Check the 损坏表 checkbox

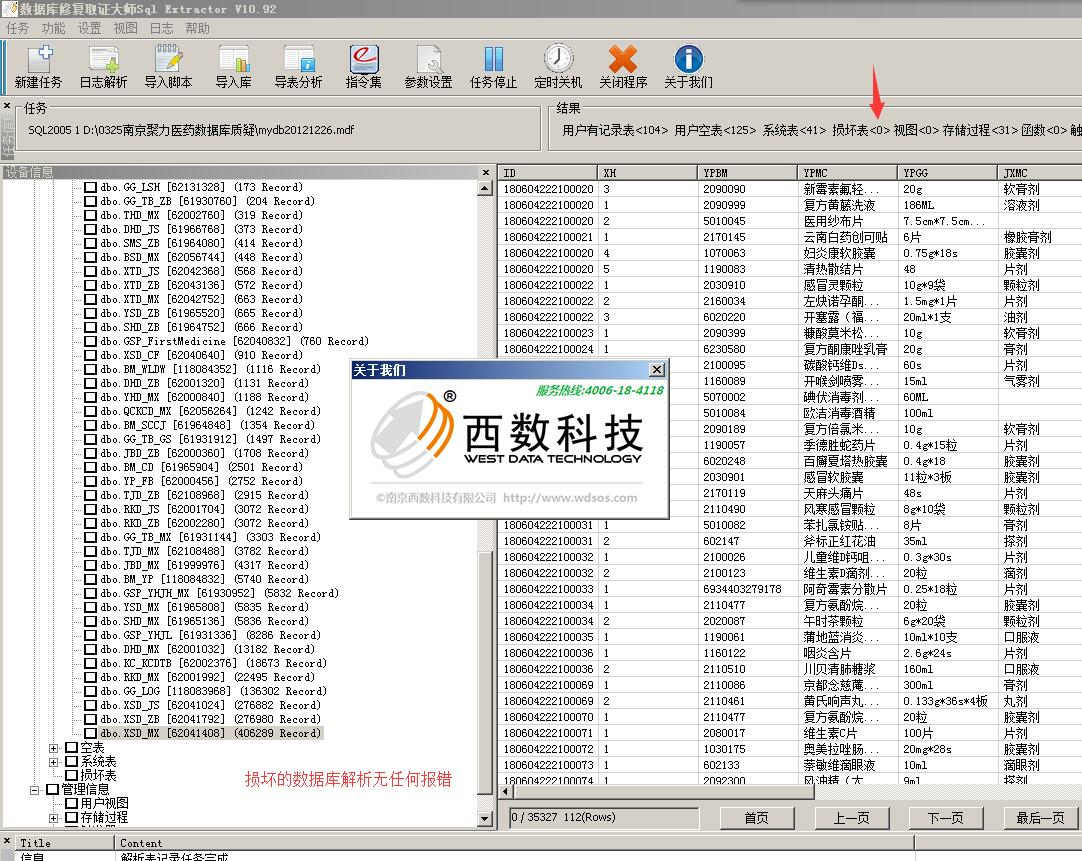pos(70,773)
